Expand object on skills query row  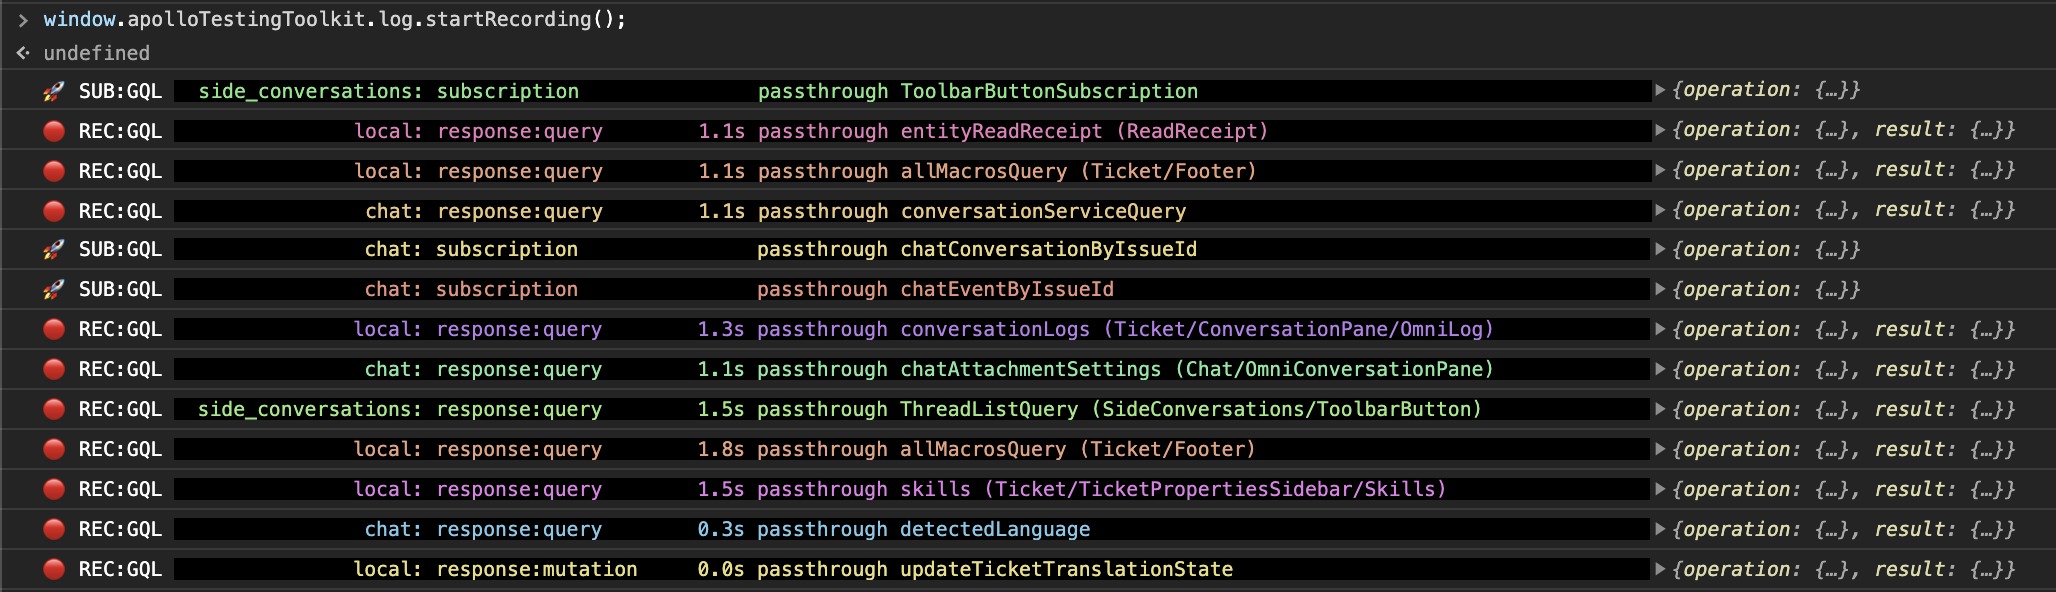click(x=1660, y=489)
